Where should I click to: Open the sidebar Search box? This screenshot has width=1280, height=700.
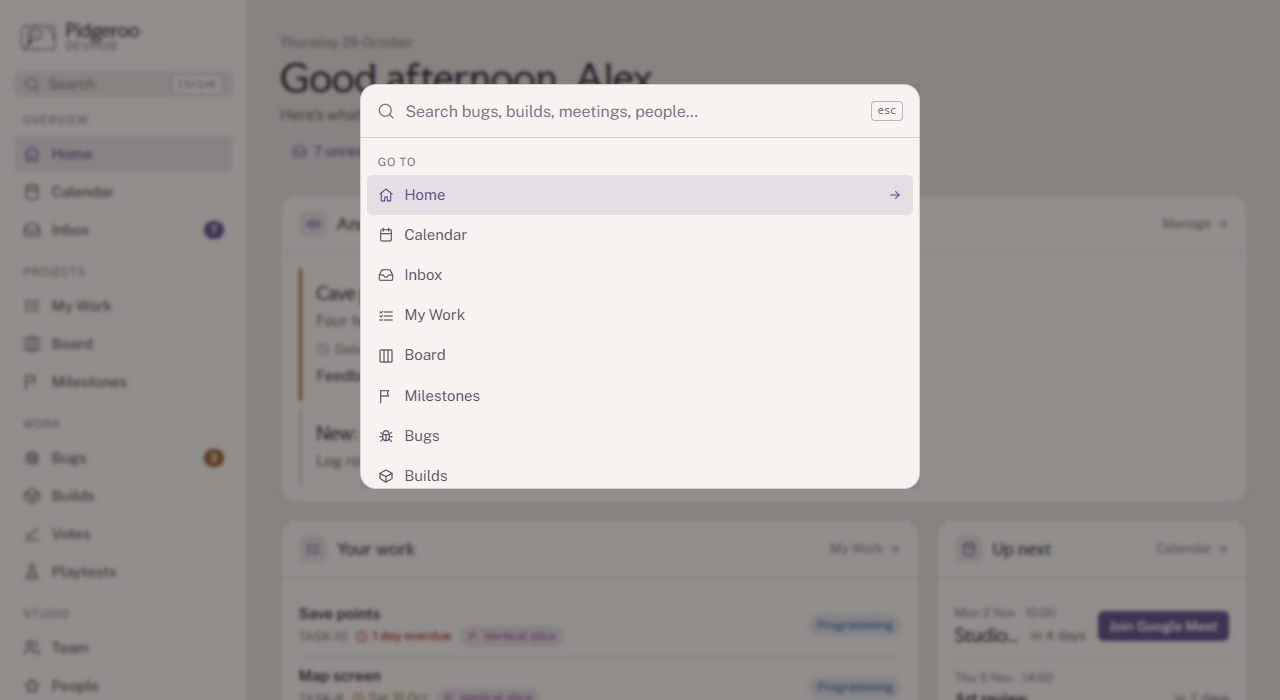pyautogui.click(x=123, y=84)
